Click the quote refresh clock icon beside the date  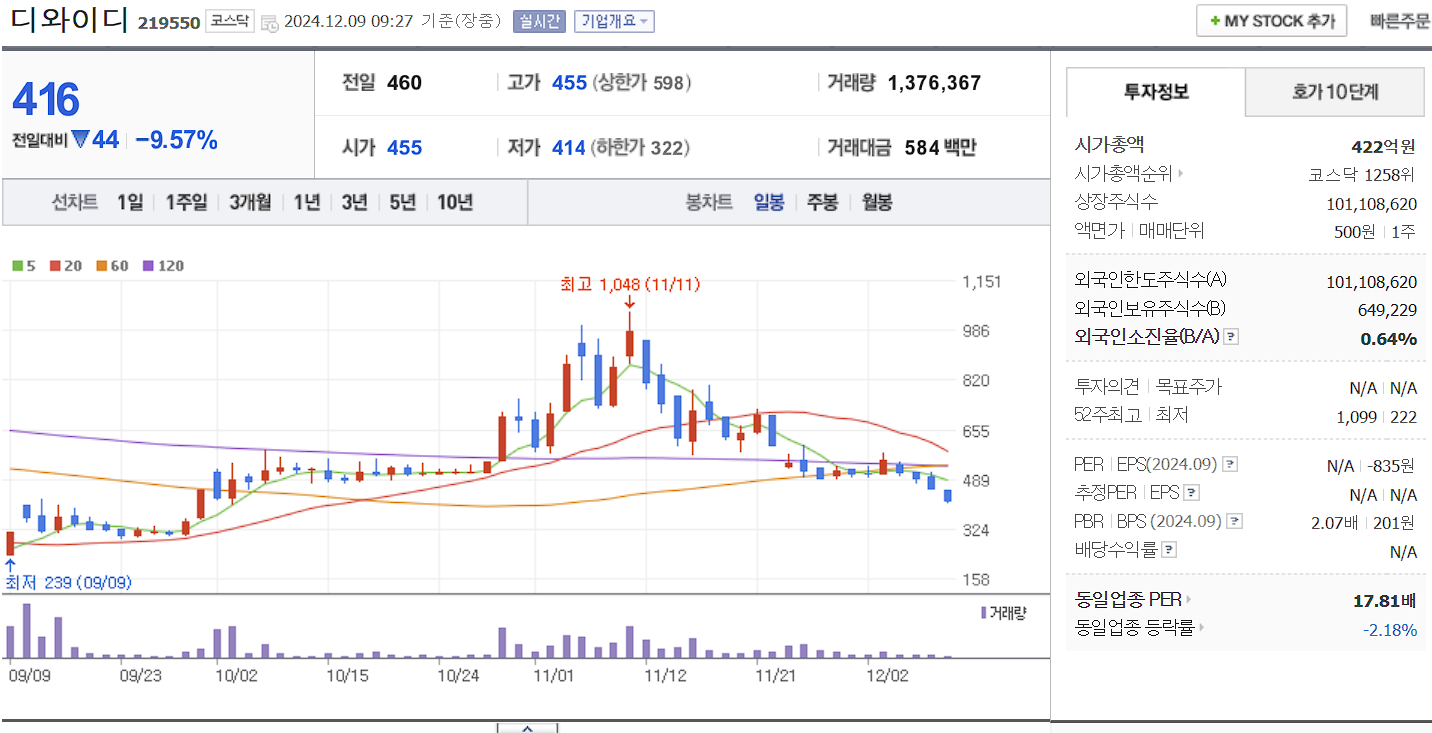270,21
